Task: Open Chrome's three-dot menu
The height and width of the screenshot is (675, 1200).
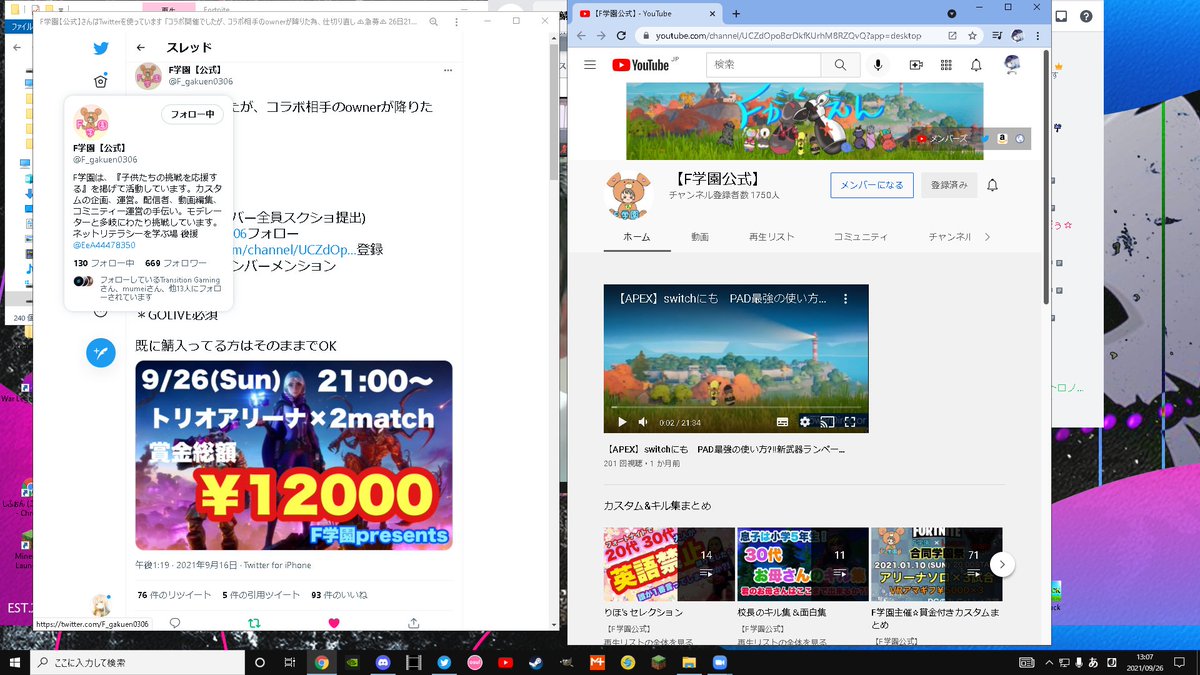Action: point(1038,36)
